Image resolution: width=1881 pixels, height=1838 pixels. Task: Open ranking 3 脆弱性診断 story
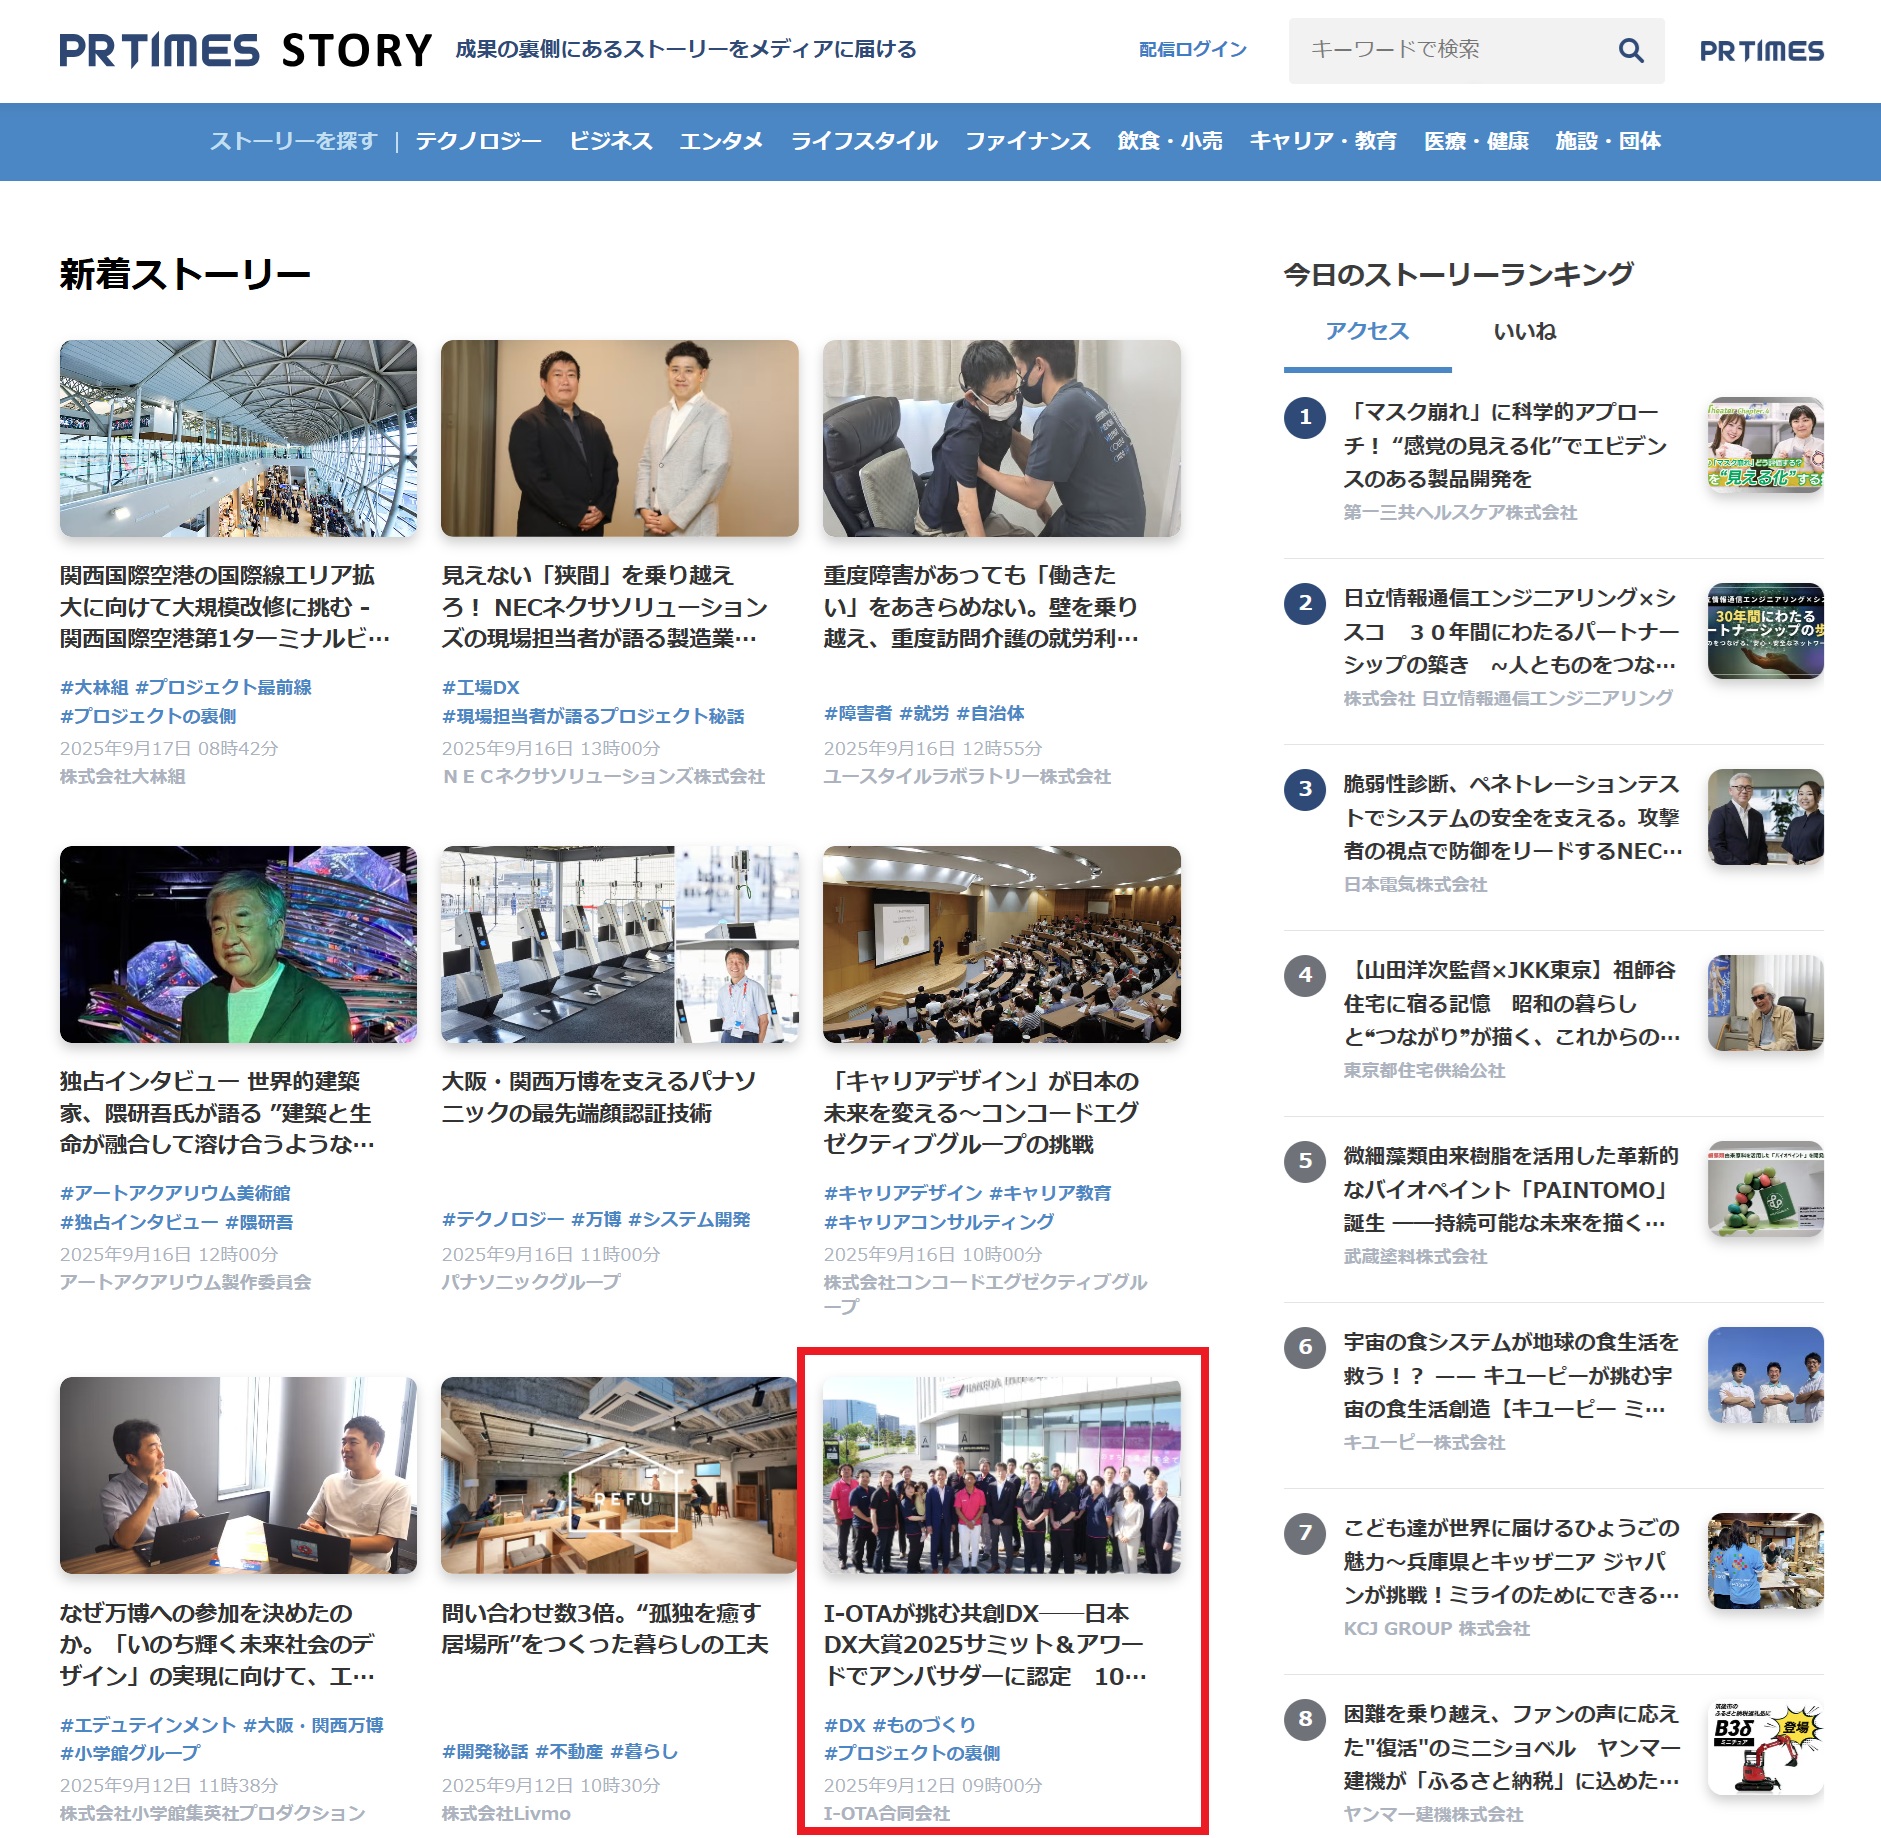pyautogui.click(x=1513, y=817)
